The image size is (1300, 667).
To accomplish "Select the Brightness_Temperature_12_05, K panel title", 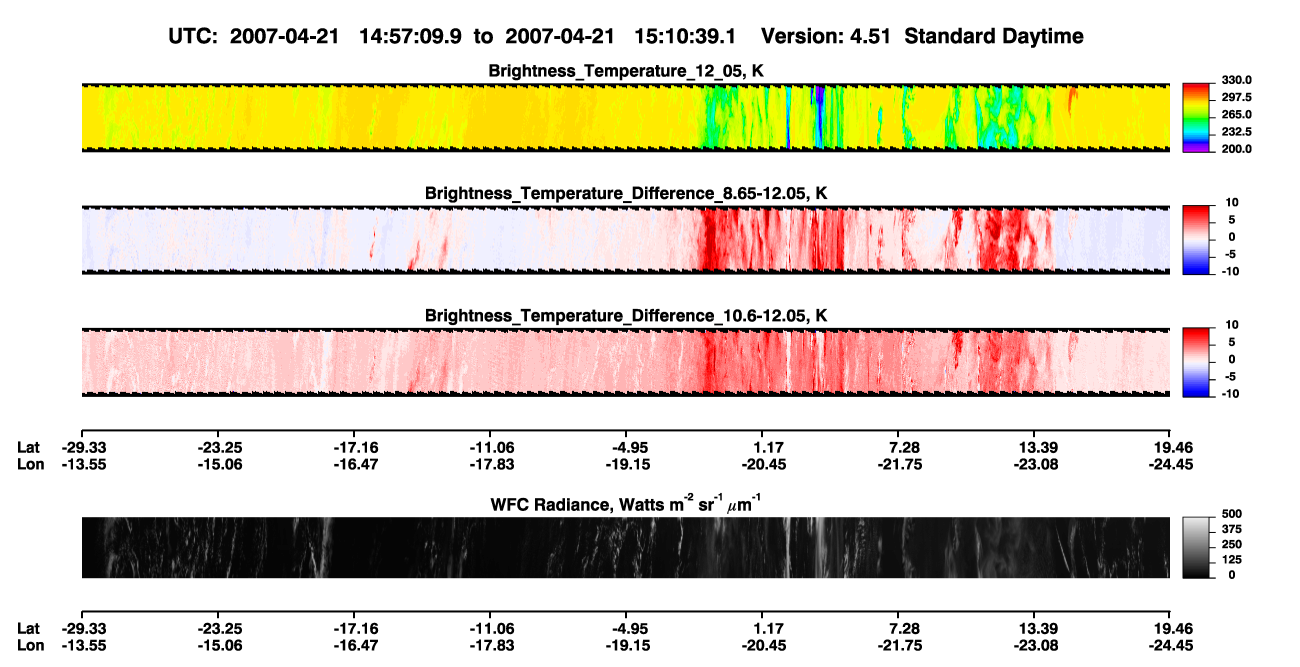I will pos(626,71).
